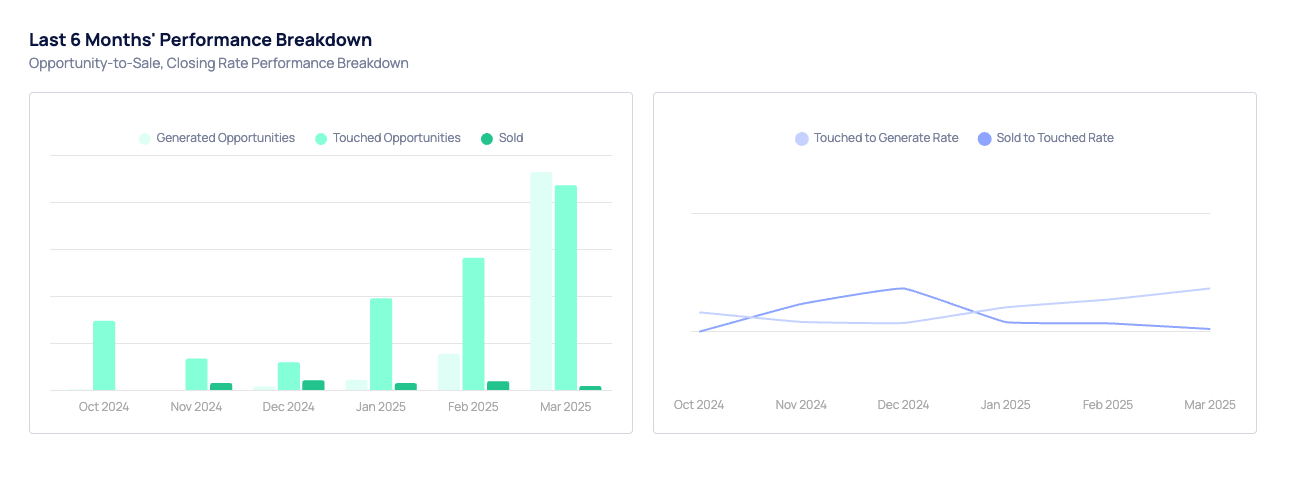Viewport: 1296px width, 487px height.
Task: Click the Jan 2025 Touched Opportunities bar
Action: point(381,344)
